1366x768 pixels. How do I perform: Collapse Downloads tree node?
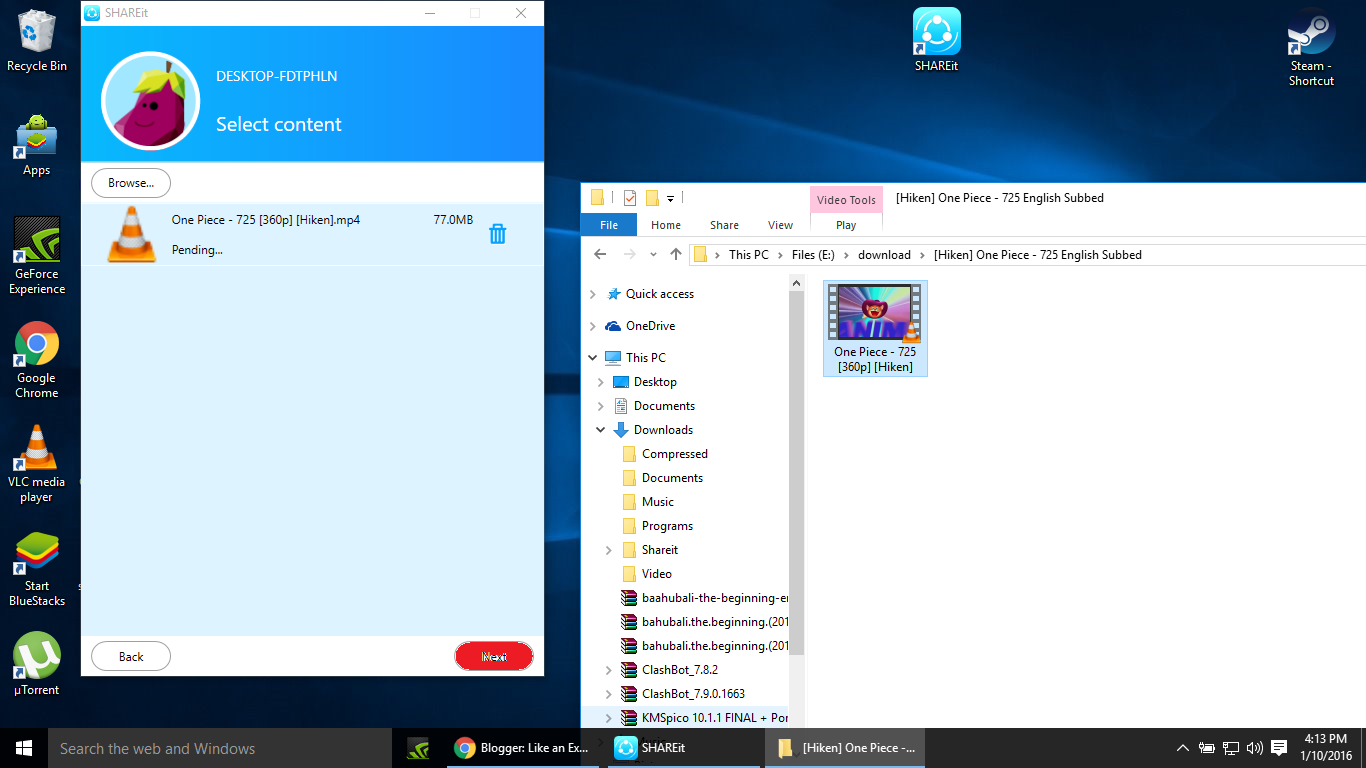[601, 430]
